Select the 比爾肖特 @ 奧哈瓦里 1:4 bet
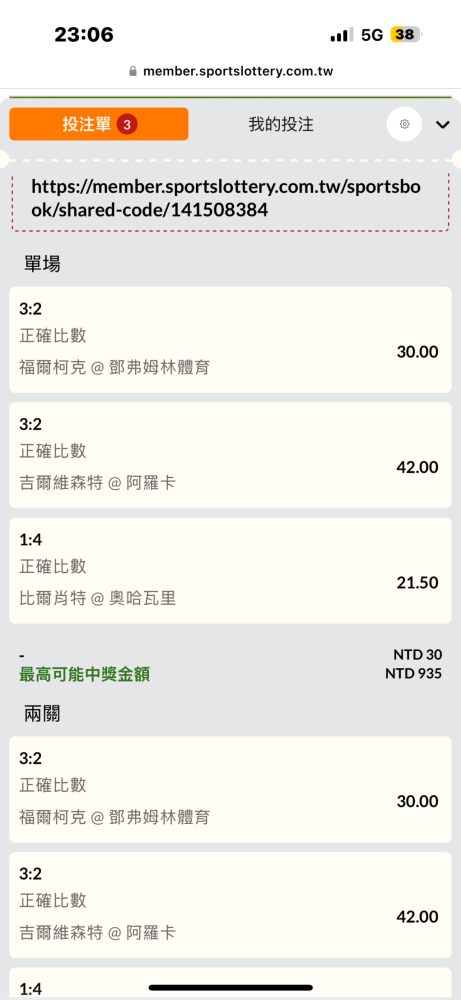Screen dimensions: 461x1000 (x=230, y=571)
